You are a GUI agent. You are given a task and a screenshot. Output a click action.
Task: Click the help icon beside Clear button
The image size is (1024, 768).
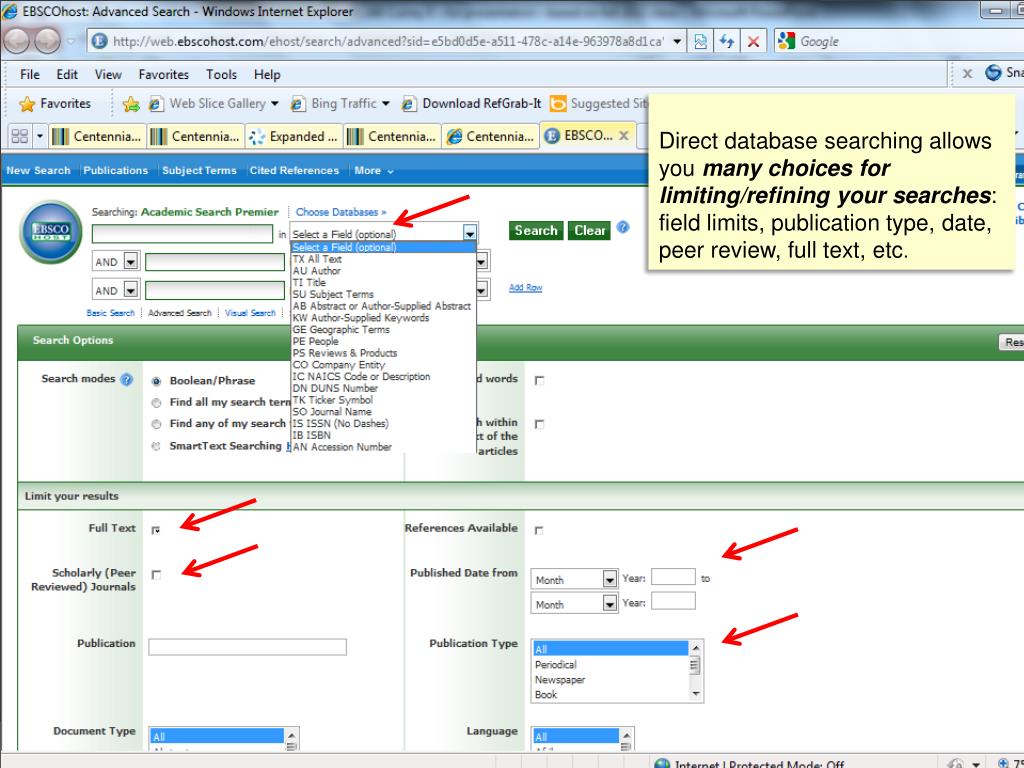[x=623, y=227]
